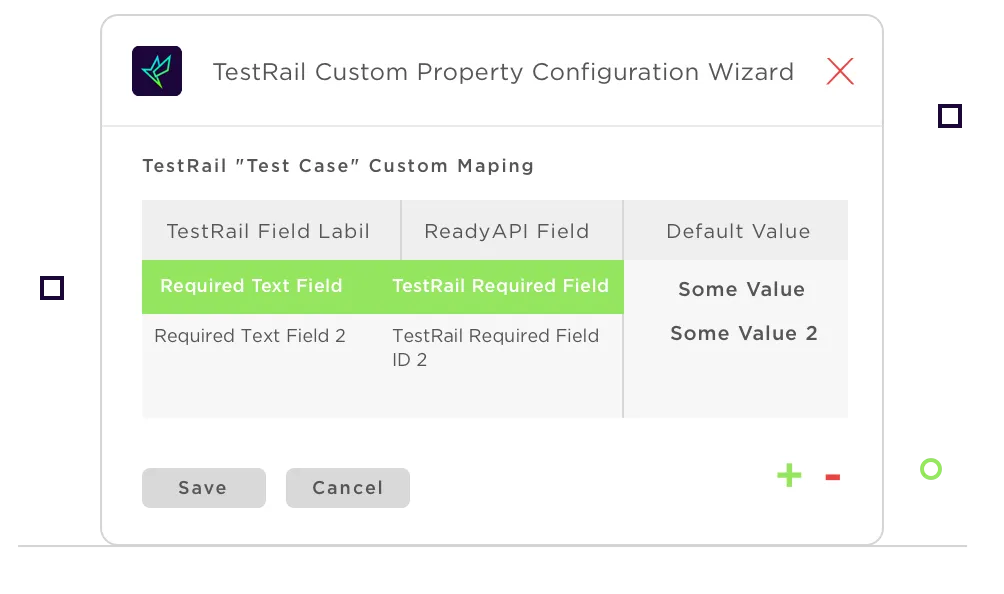
Task: Cancel the configuration wizard
Action: tap(347, 488)
